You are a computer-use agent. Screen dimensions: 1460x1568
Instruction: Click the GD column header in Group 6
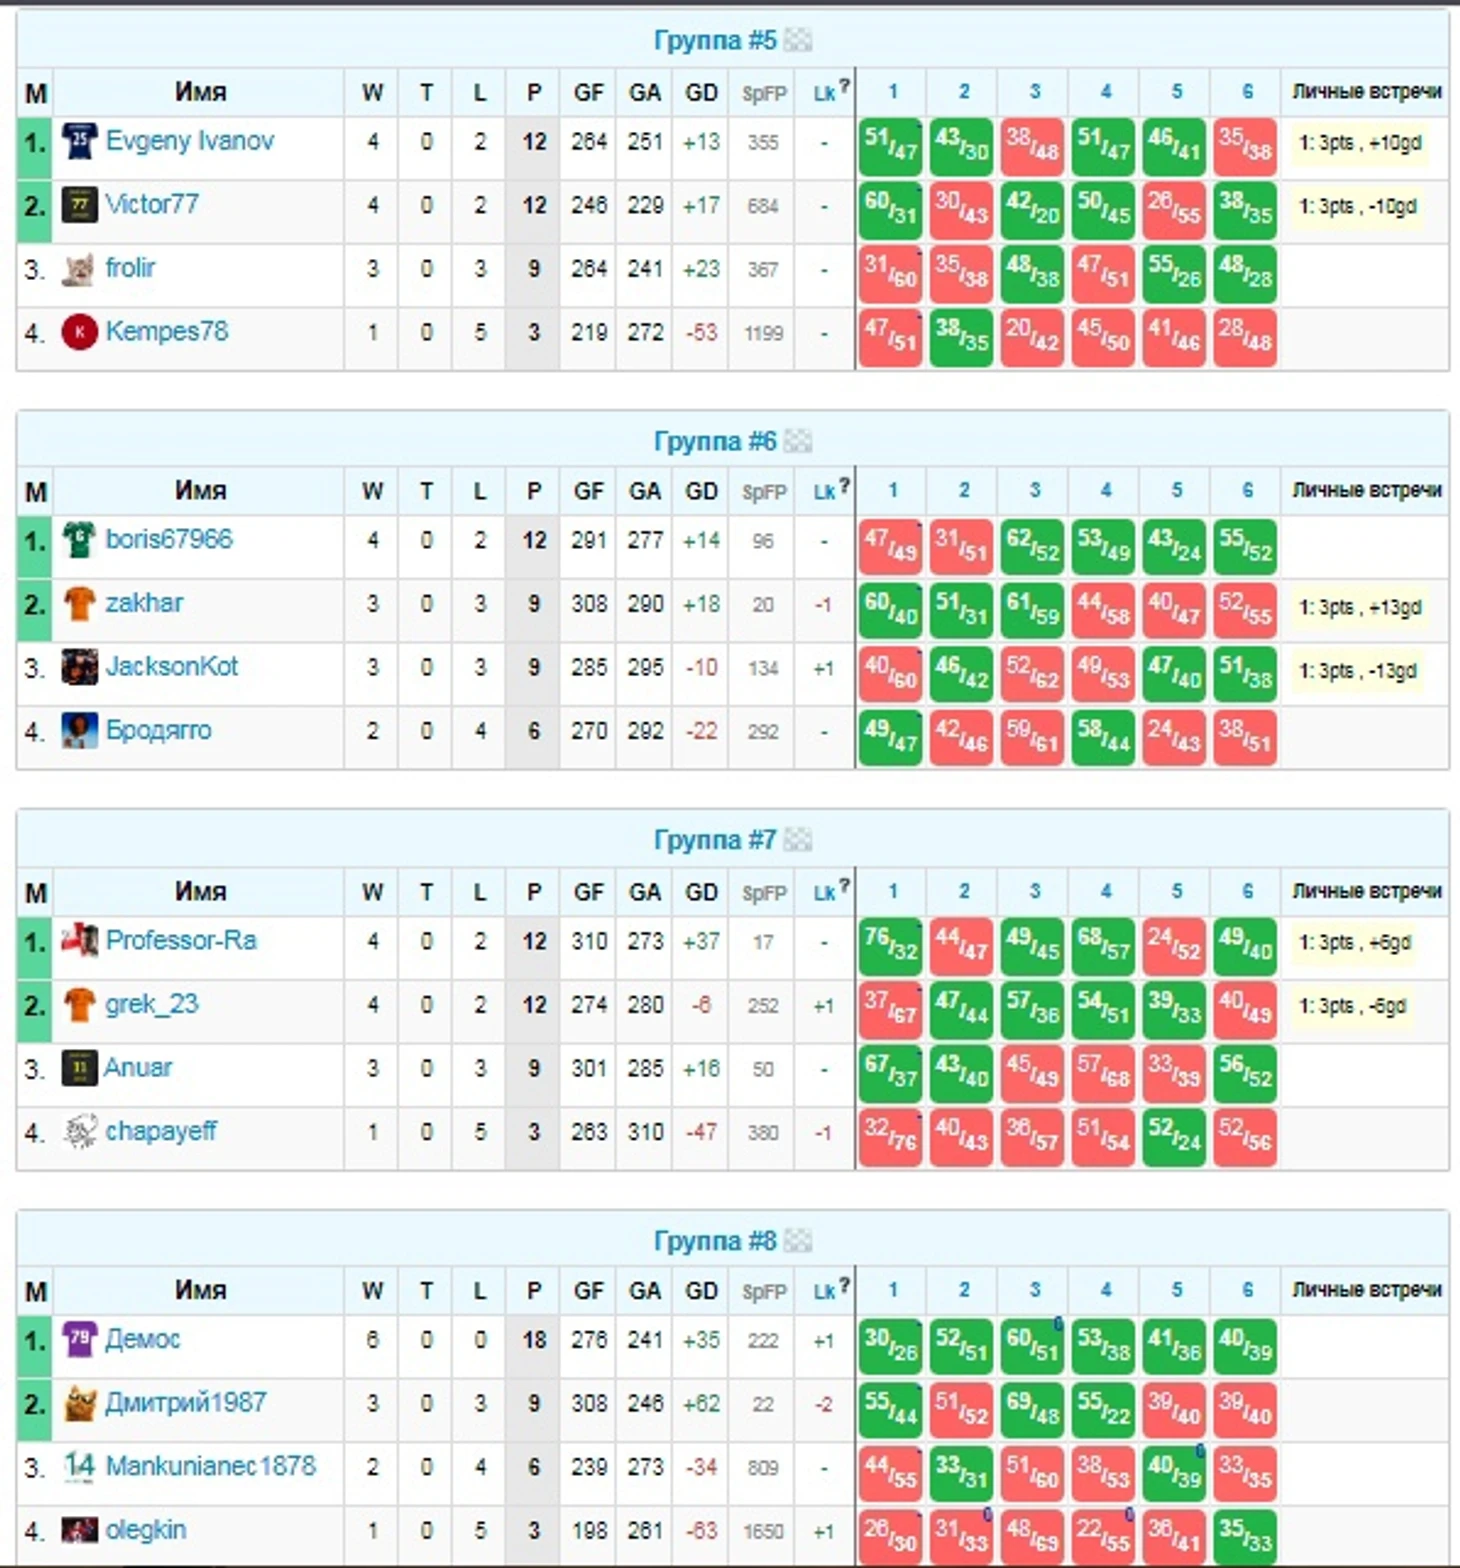point(701,492)
